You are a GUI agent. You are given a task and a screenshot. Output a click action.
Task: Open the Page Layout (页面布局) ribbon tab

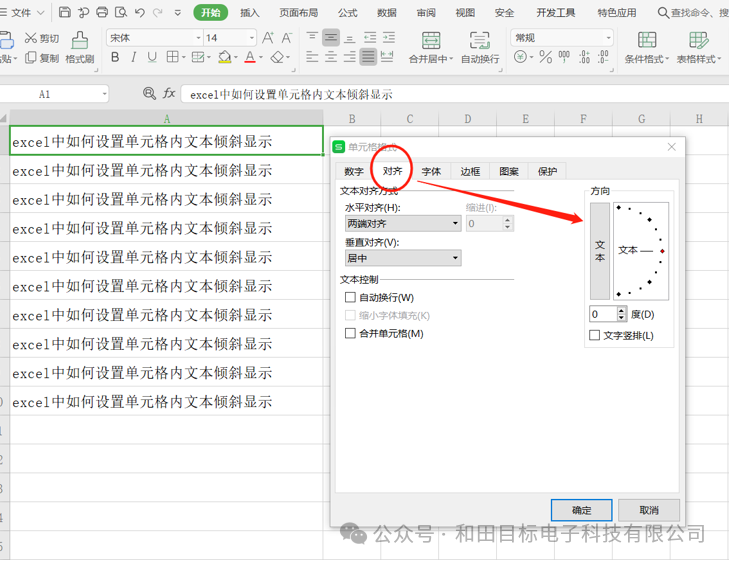click(298, 13)
